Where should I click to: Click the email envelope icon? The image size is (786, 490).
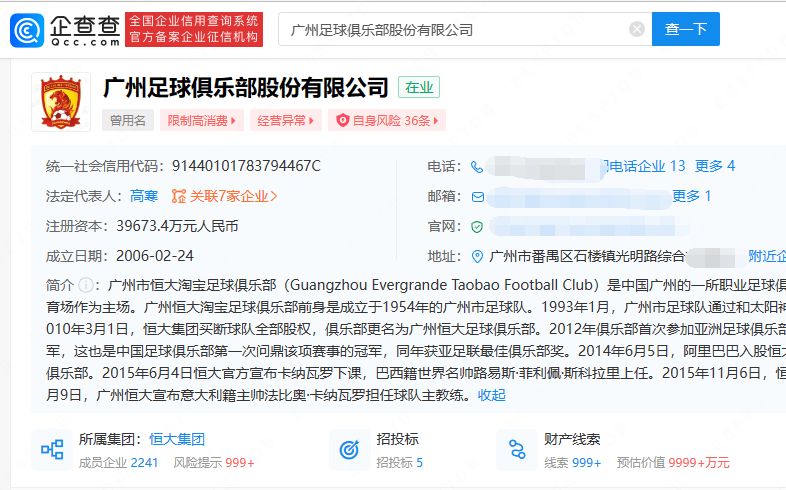[x=478, y=196]
